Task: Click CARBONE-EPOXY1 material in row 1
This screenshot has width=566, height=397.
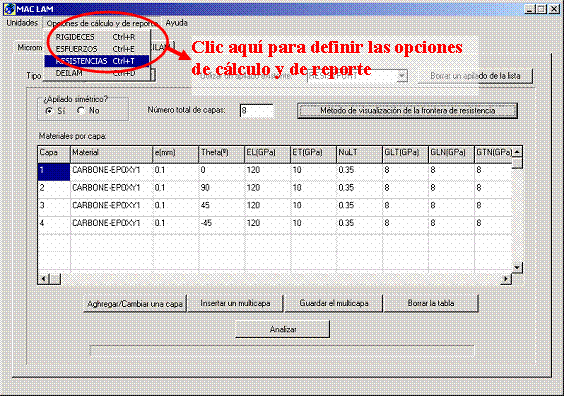Action: 112,172
